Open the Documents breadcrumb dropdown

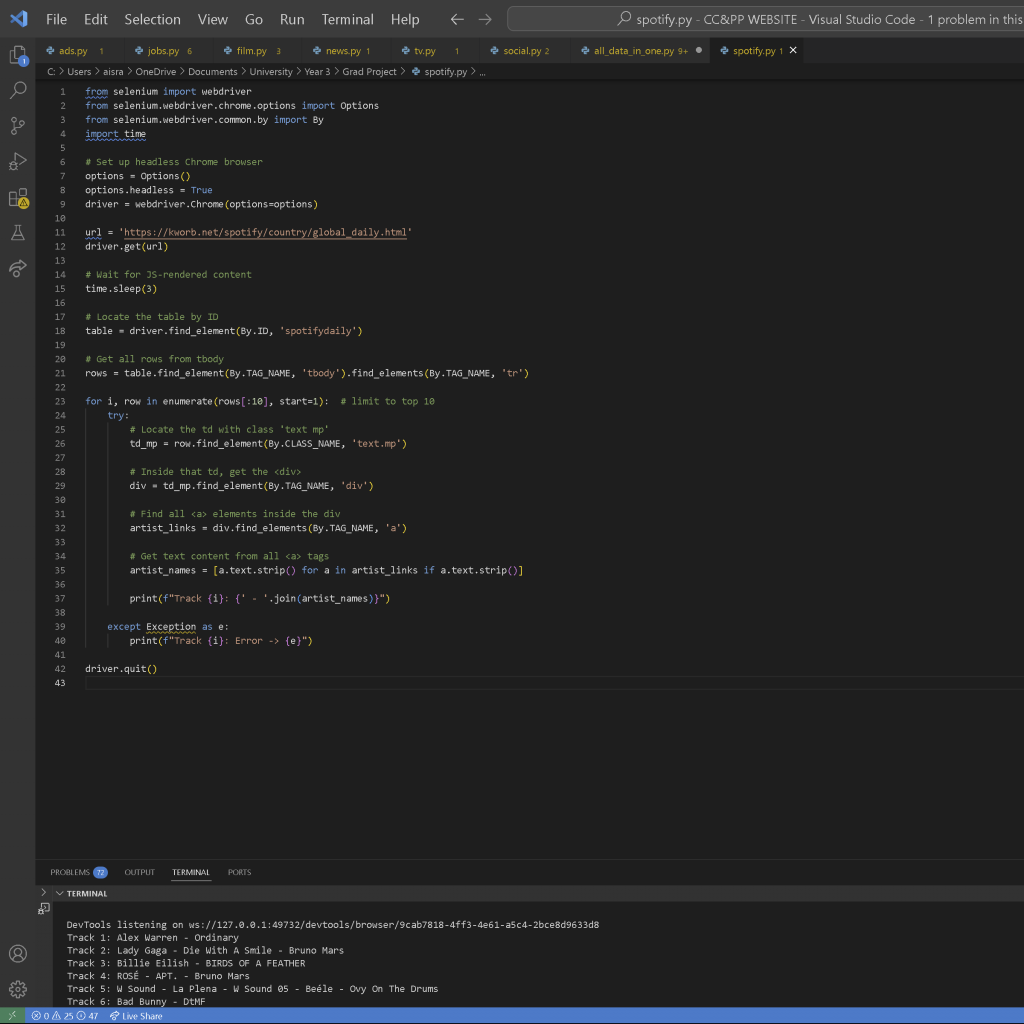click(x=213, y=72)
